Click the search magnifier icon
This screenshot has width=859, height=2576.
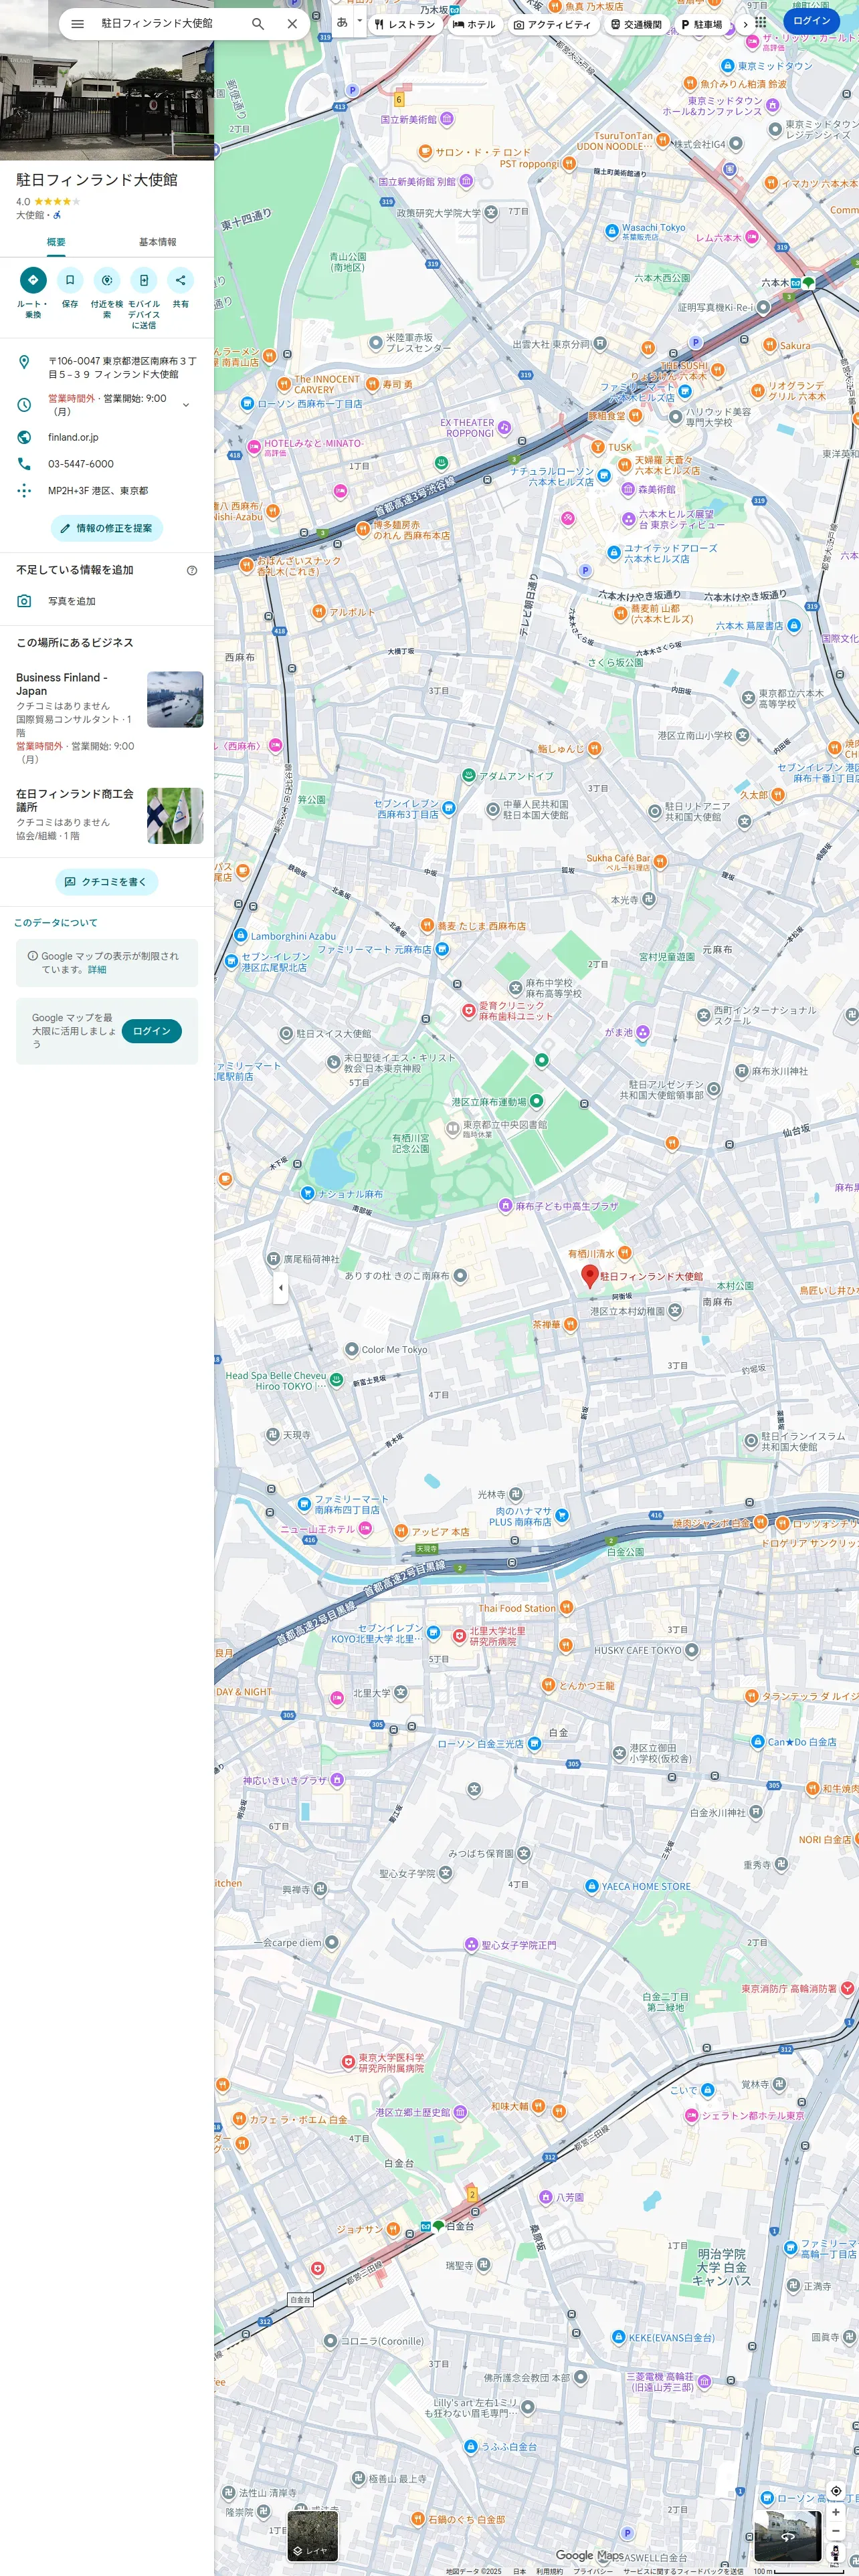[258, 24]
